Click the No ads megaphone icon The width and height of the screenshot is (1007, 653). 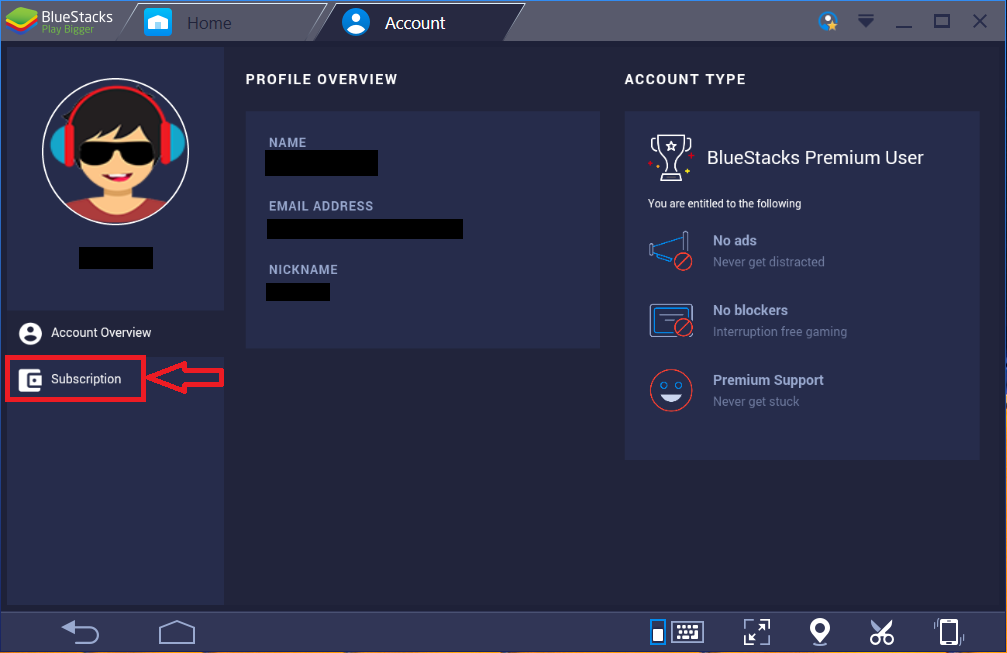click(671, 250)
